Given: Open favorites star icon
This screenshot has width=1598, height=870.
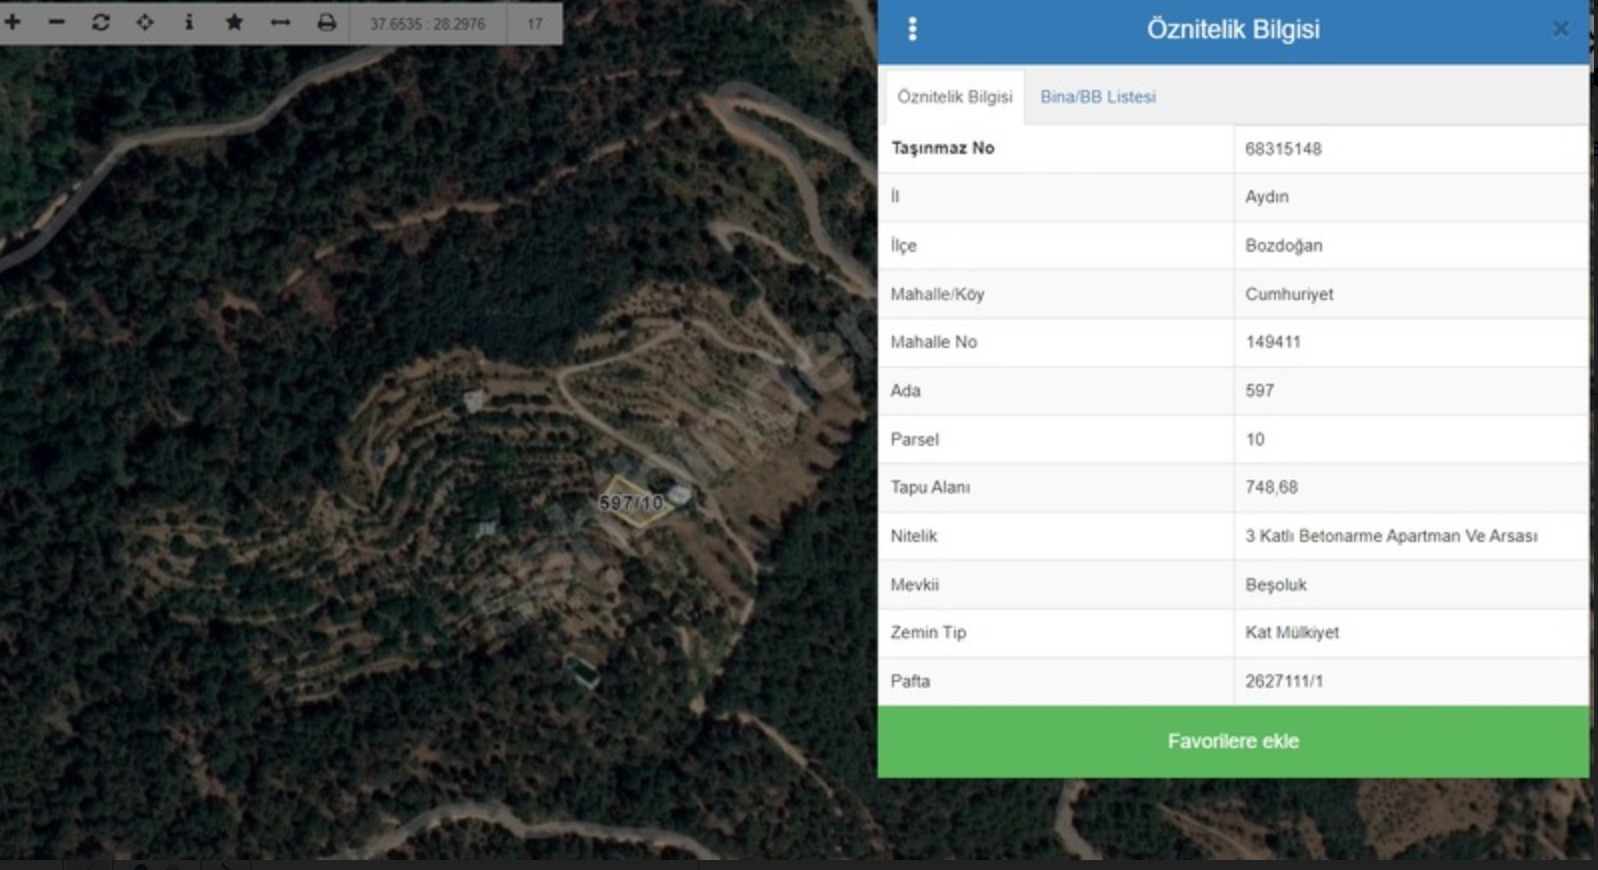Looking at the screenshot, I should (234, 22).
